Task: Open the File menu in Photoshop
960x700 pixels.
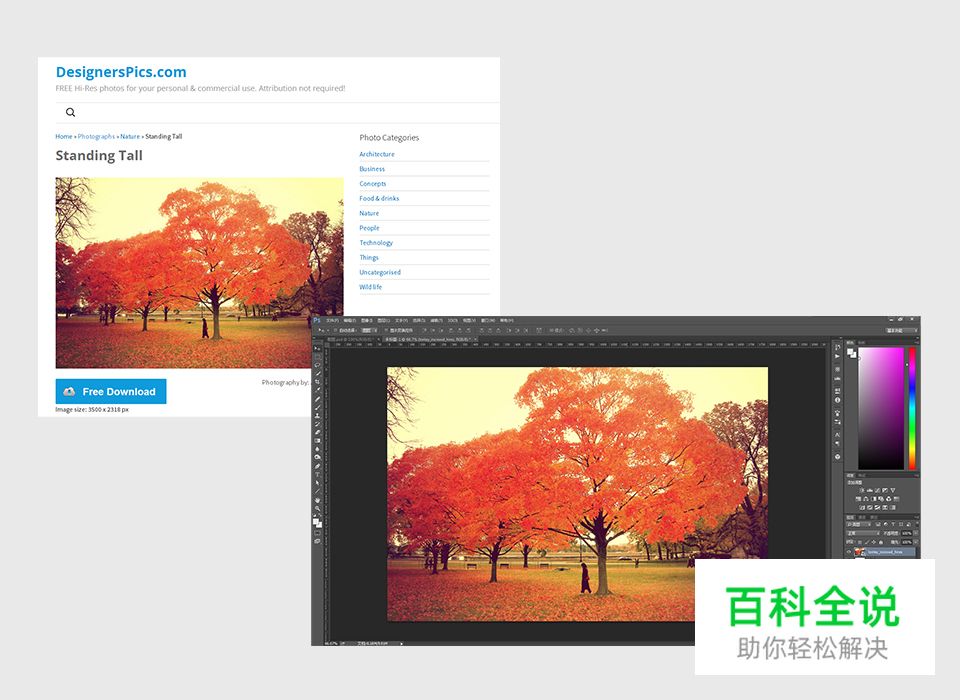Action: 332,321
